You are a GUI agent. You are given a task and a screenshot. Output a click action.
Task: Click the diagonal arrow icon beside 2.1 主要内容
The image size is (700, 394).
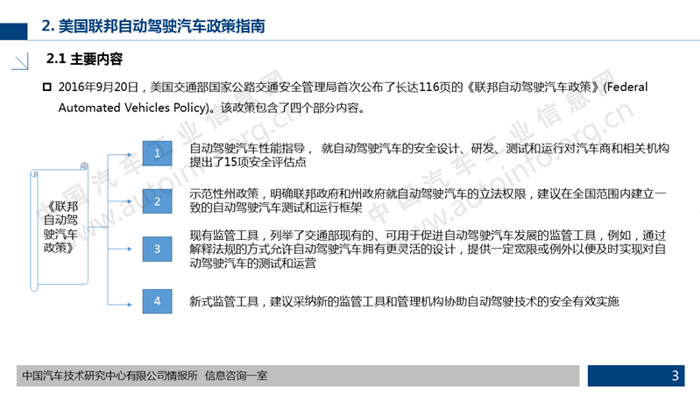20,61
